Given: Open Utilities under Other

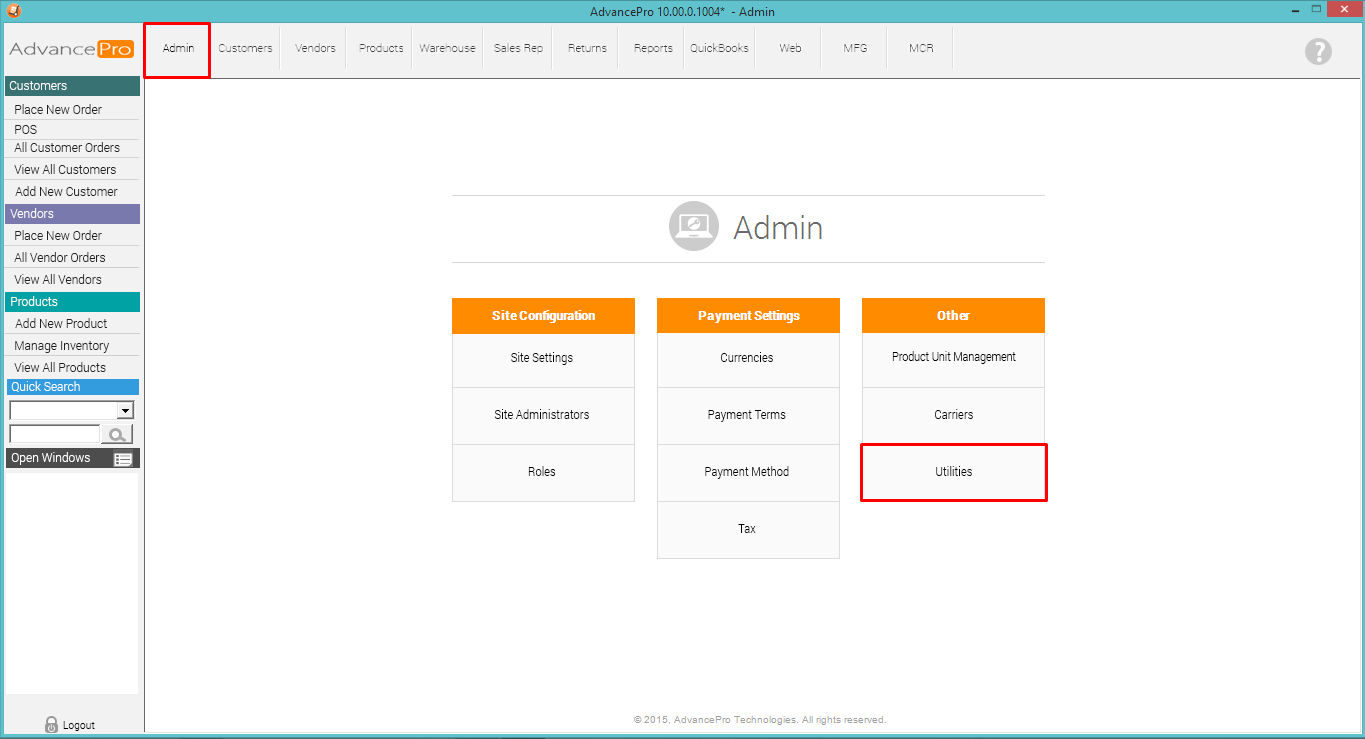Looking at the screenshot, I should (953, 472).
